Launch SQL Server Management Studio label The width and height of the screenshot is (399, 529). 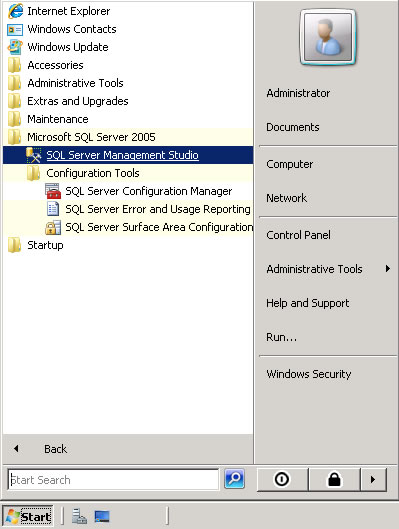122,155
